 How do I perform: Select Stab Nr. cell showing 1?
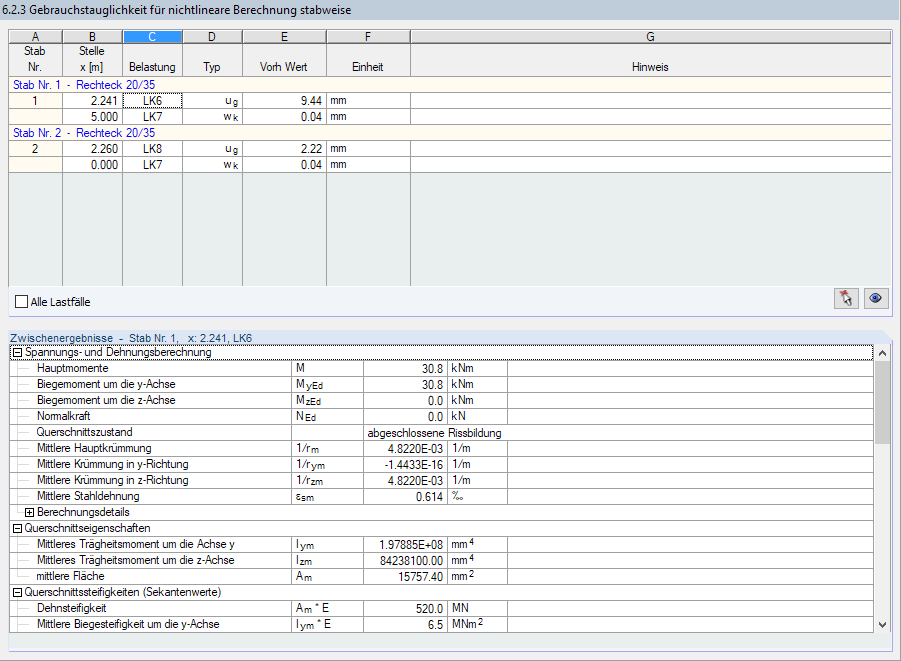(35, 101)
